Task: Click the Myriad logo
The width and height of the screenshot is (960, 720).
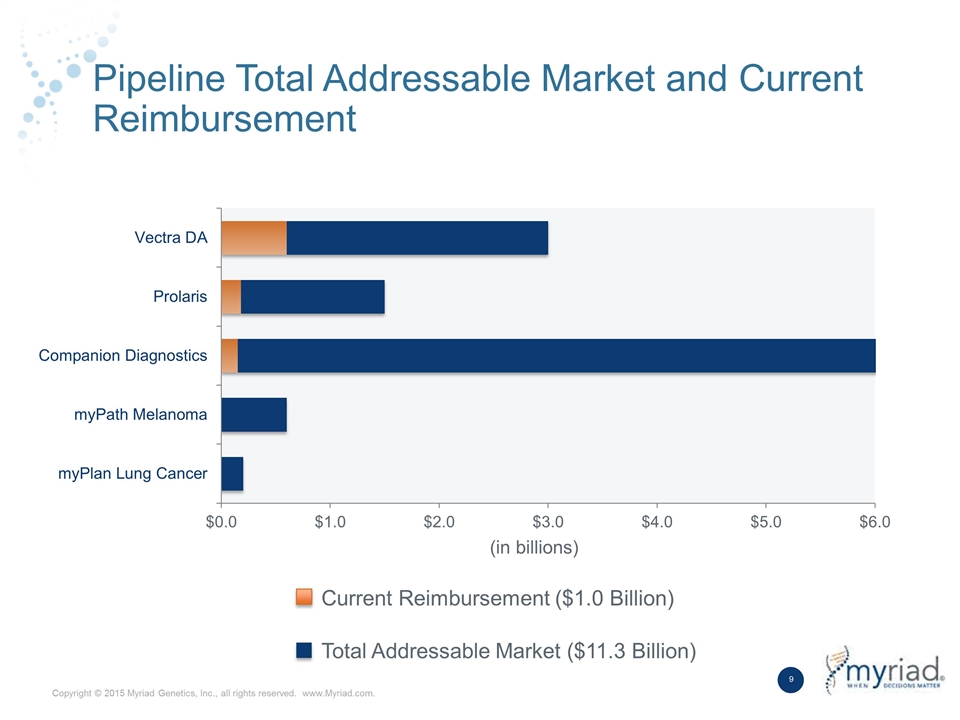Action: point(884,670)
